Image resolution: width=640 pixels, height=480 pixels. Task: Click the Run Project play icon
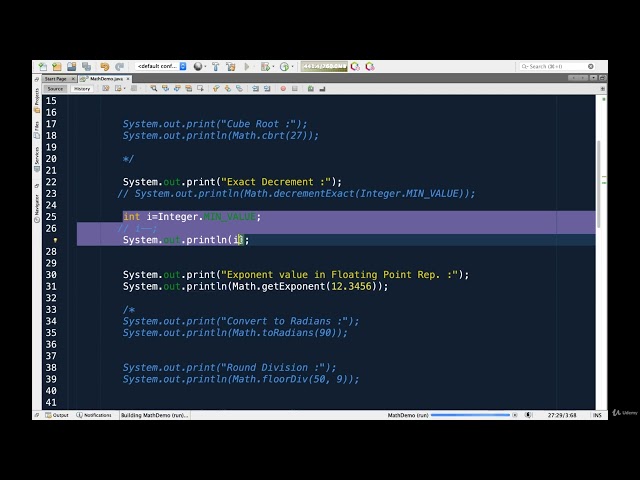coord(247,67)
